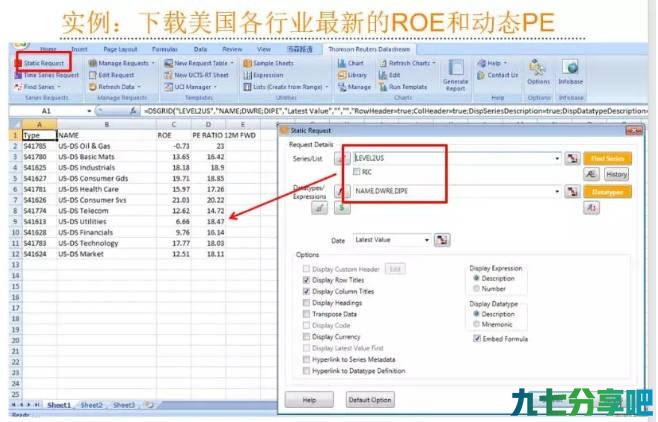The image size is (658, 422).
Task: Expand the Refresh Charts dropdown arrow
Action: point(434,63)
